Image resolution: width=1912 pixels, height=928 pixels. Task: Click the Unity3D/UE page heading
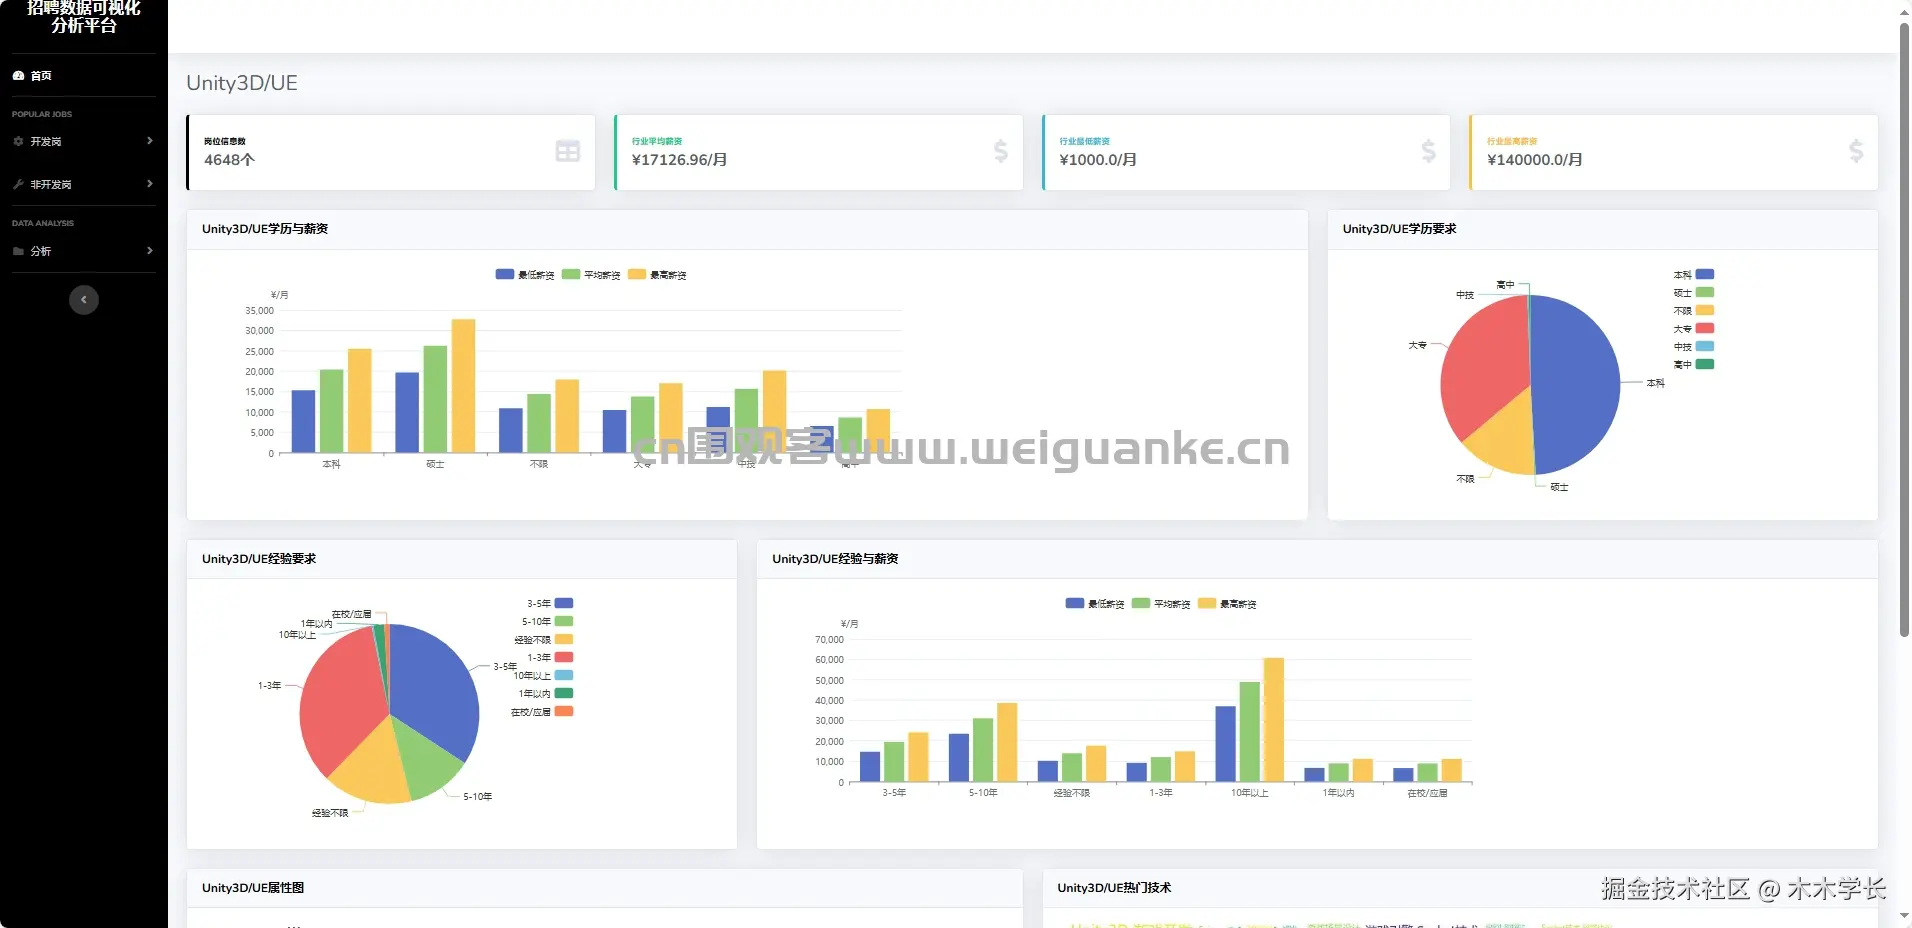242,83
